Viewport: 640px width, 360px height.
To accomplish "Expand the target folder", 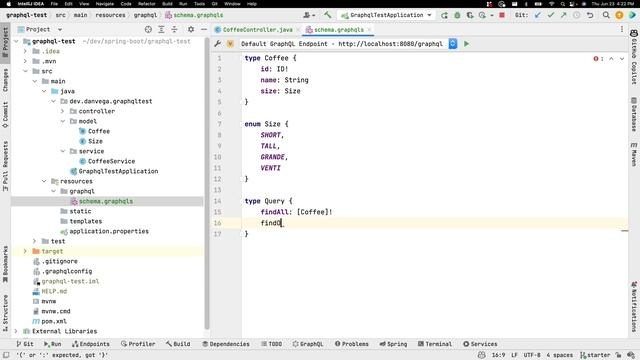I will pos(25,251).
